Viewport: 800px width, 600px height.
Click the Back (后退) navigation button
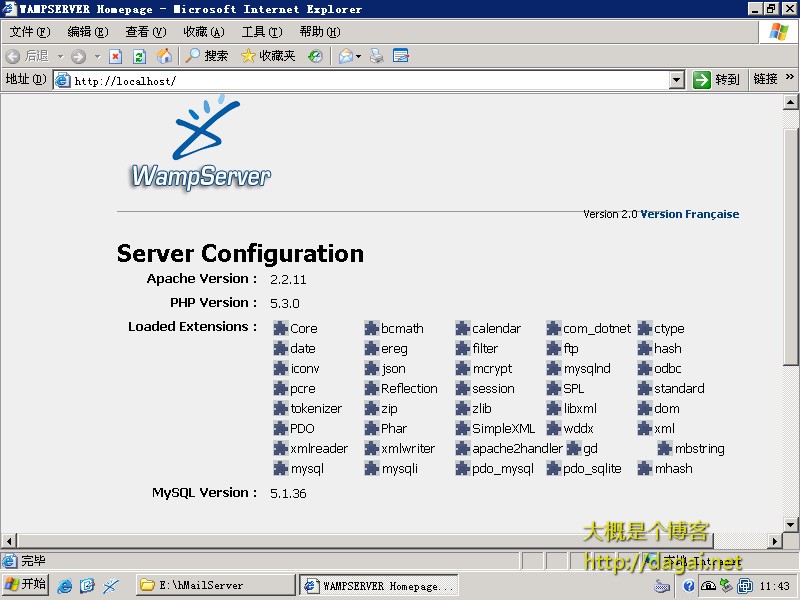tap(27, 56)
